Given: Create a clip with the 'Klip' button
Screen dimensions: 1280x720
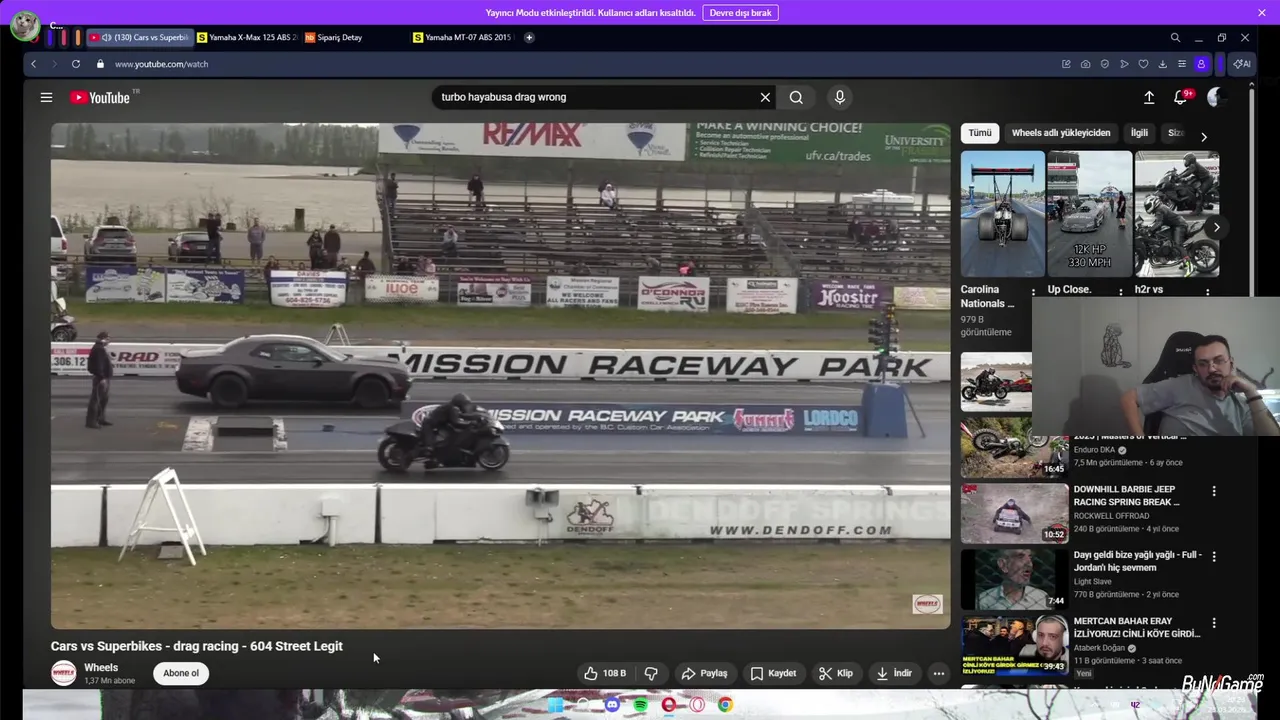Looking at the screenshot, I should pos(836,673).
